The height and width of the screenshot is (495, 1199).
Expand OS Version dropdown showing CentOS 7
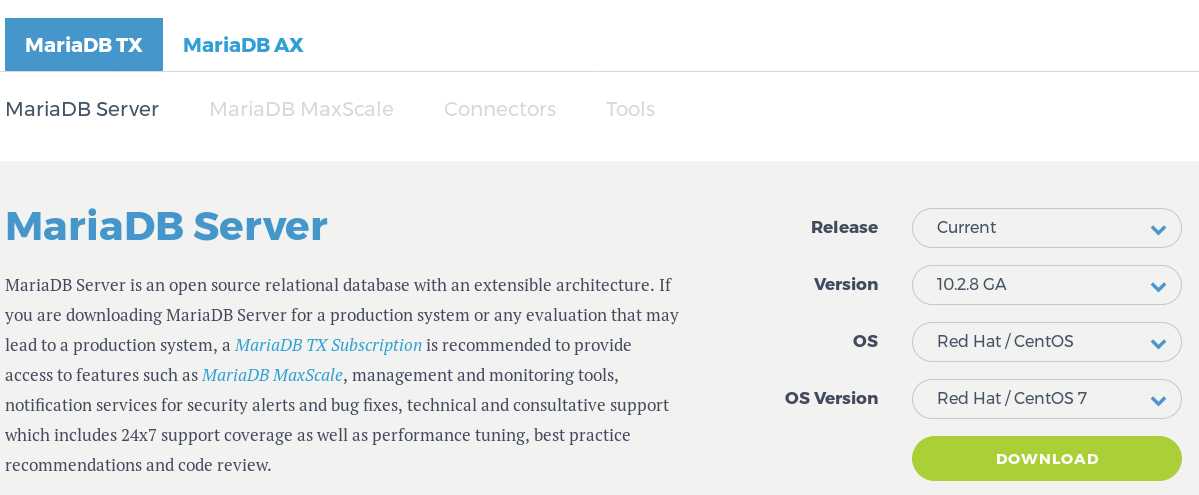click(x=1046, y=399)
